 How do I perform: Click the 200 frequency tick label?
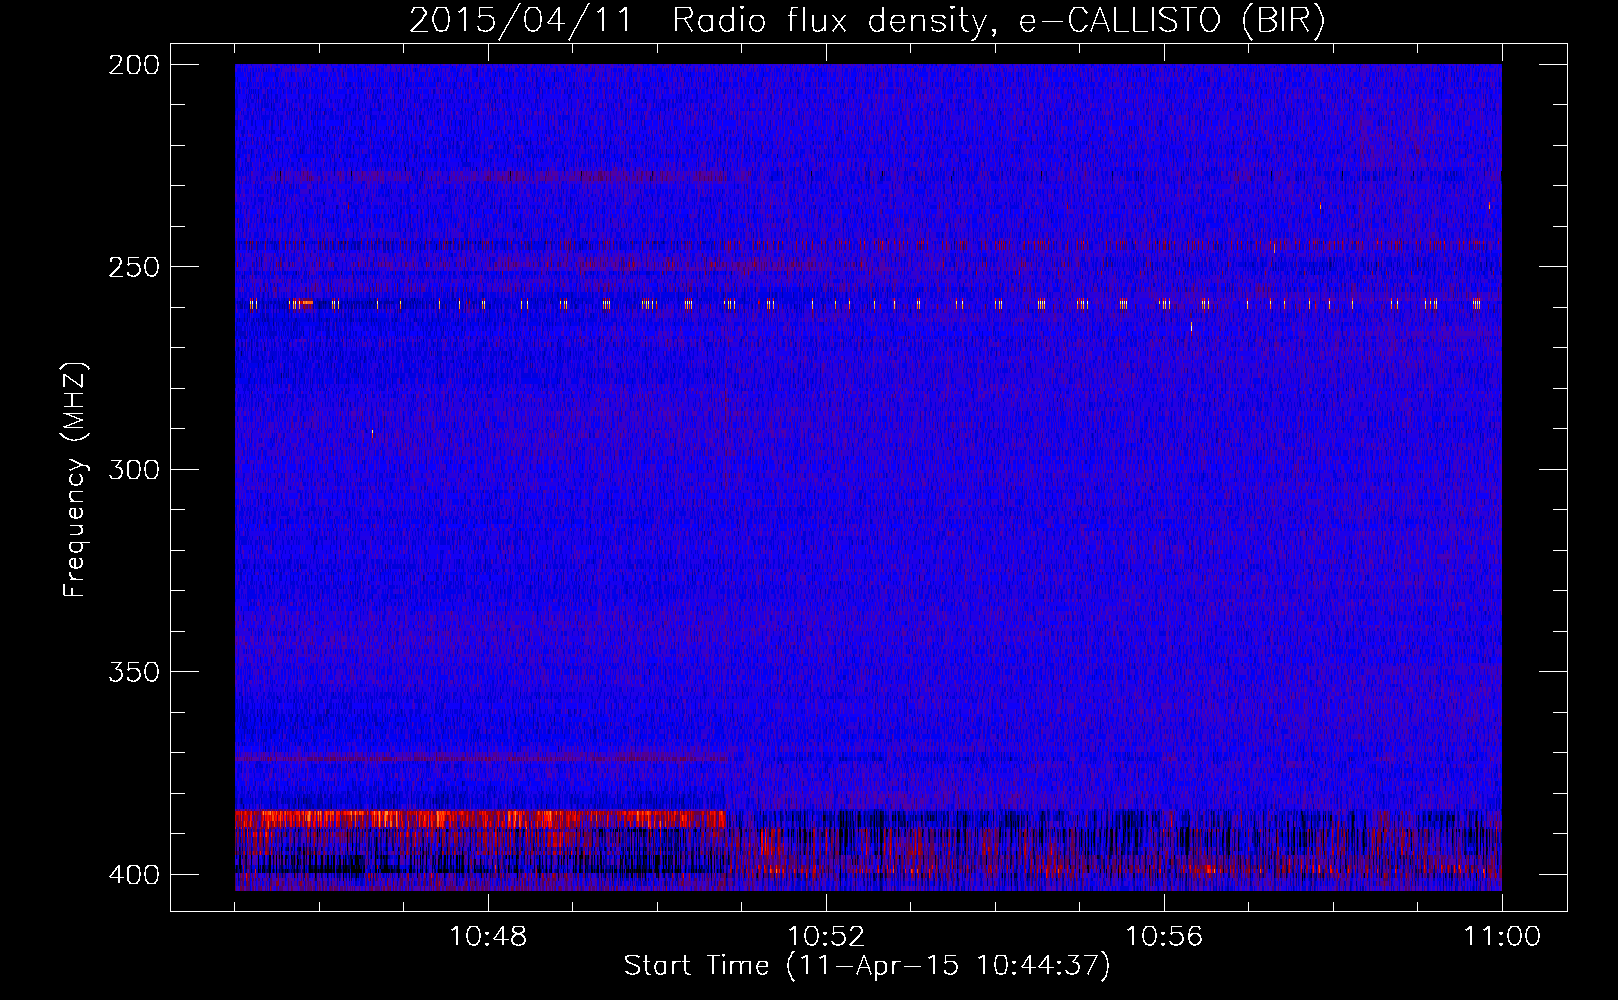coord(133,65)
